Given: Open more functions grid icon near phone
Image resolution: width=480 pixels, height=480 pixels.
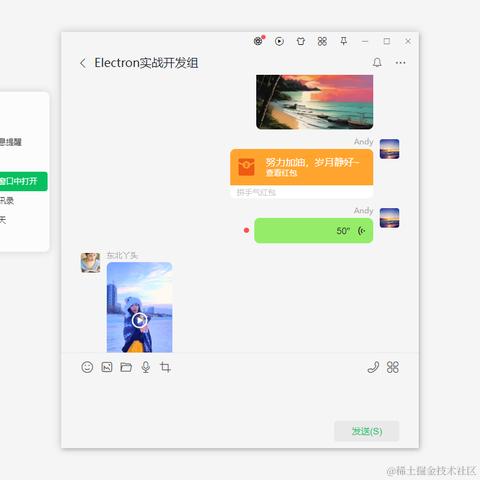Looking at the screenshot, I should pos(393,367).
